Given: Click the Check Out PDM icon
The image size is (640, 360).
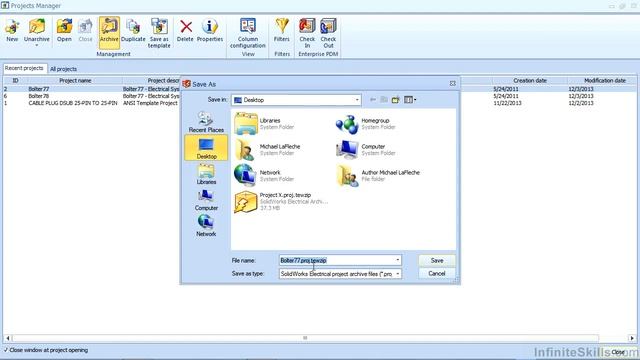Looking at the screenshot, I should point(328,33).
